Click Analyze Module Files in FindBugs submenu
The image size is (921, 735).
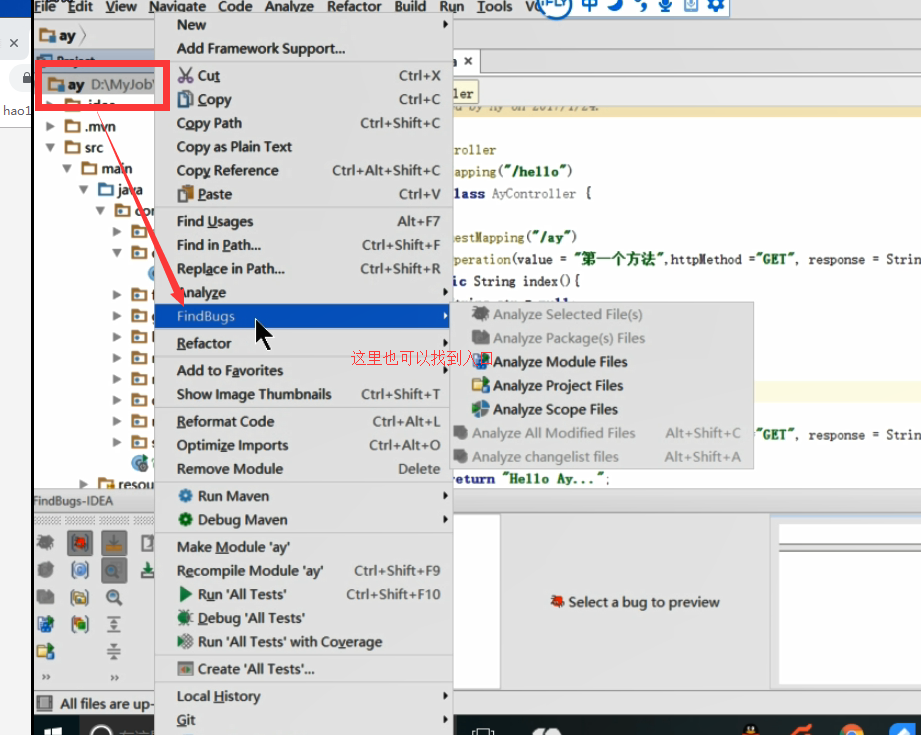[x=560, y=361]
